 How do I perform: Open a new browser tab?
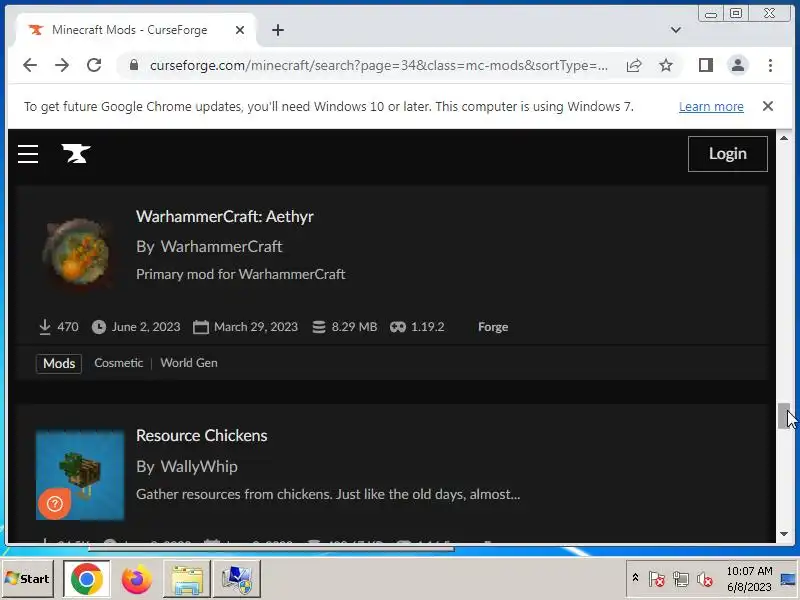coord(278,30)
